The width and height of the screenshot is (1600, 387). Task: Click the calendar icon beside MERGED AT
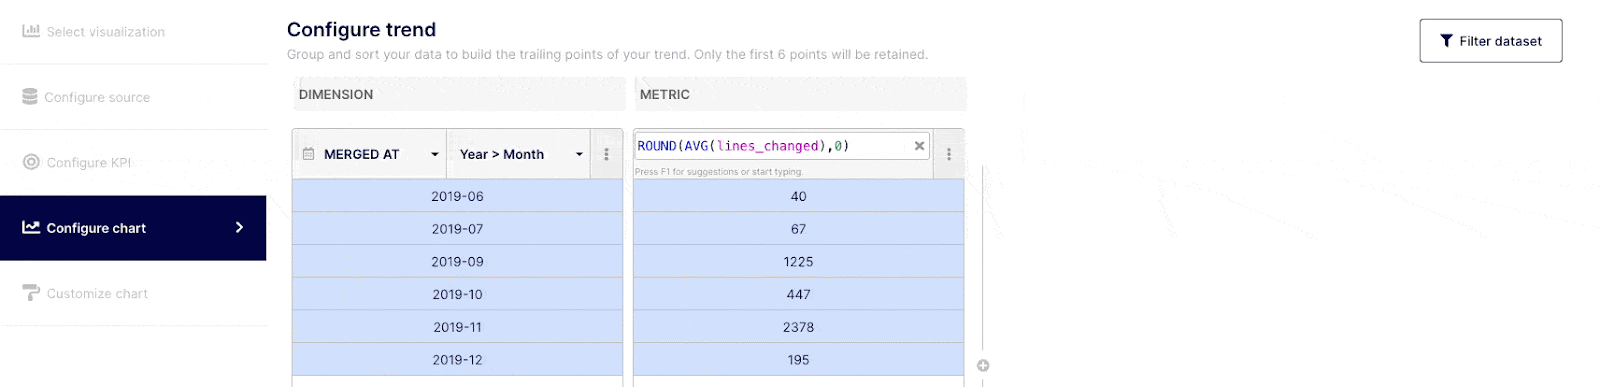click(308, 154)
